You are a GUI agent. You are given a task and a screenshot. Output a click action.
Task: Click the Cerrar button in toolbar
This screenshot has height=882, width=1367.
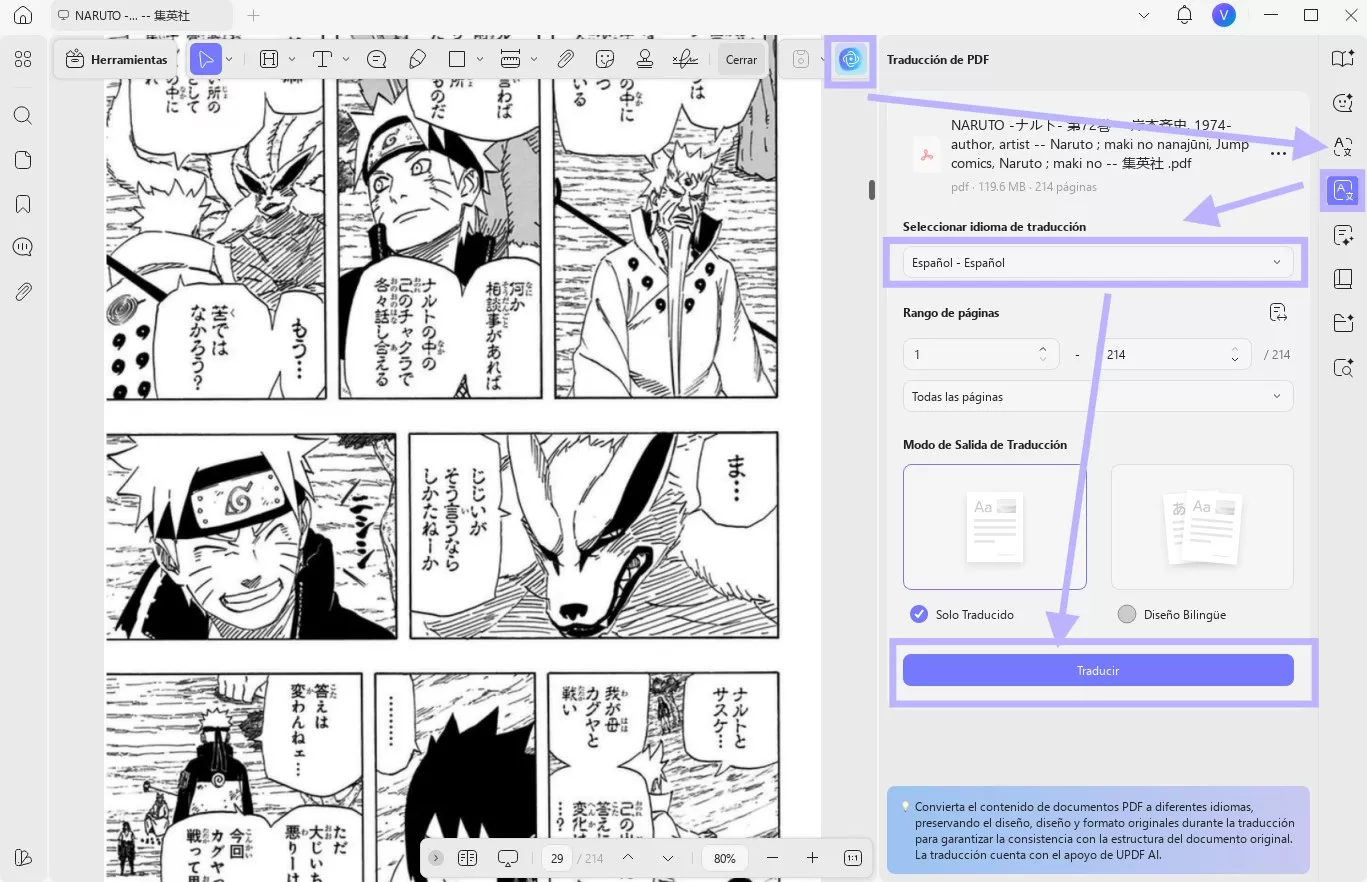(741, 59)
